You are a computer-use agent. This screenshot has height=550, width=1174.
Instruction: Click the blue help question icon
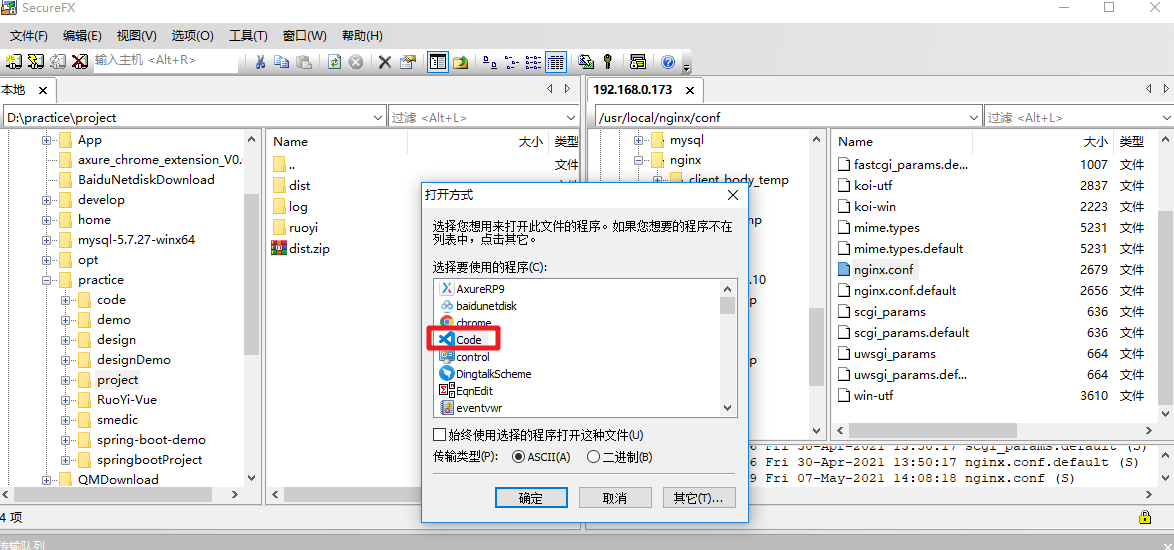tap(668, 62)
